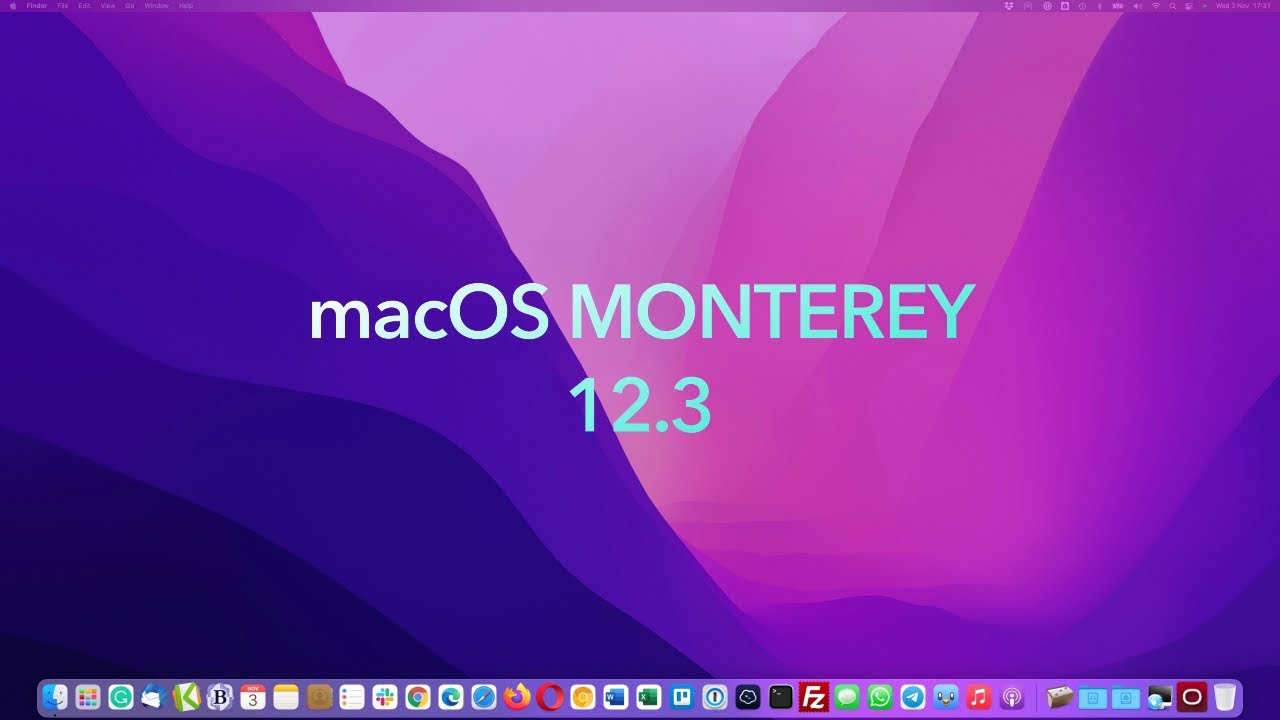Open Spotlight search magnifier
This screenshot has height=720, width=1280.
pyautogui.click(x=1173, y=6)
